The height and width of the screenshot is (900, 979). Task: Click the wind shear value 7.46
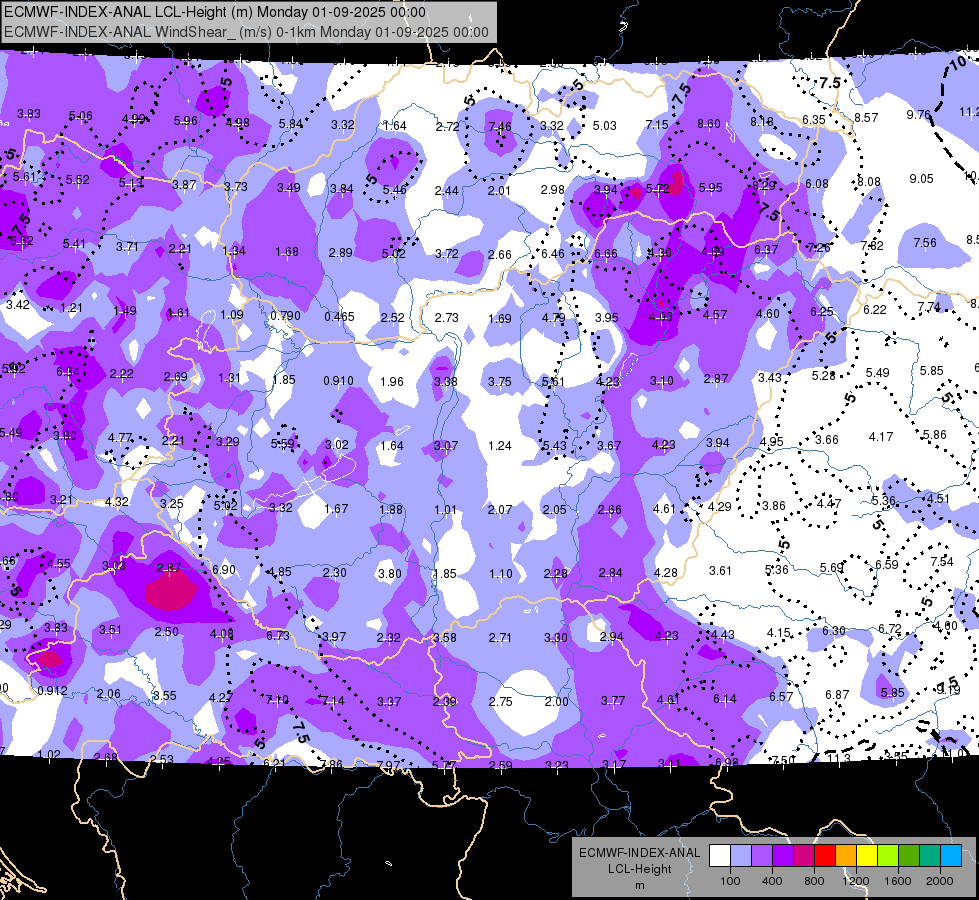(499, 126)
